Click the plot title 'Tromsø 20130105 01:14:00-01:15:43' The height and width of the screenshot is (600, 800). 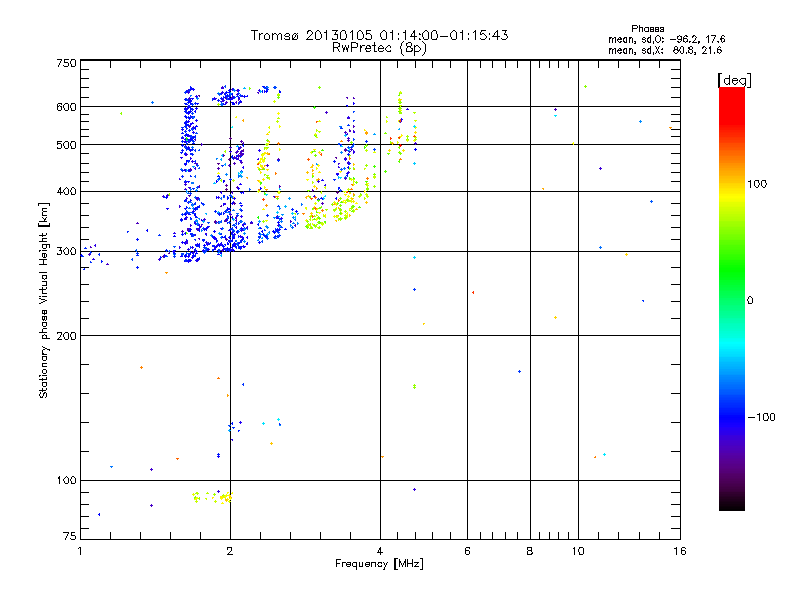point(379,35)
